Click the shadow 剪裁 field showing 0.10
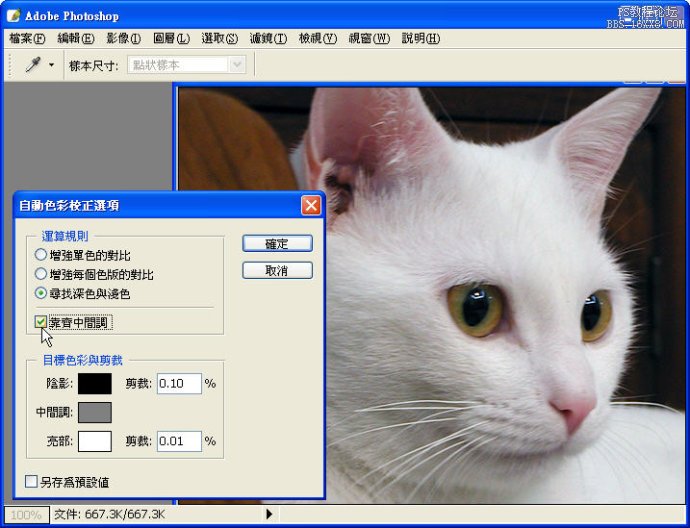Viewport: 690px width, 528px height. pyautogui.click(x=178, y=383)
